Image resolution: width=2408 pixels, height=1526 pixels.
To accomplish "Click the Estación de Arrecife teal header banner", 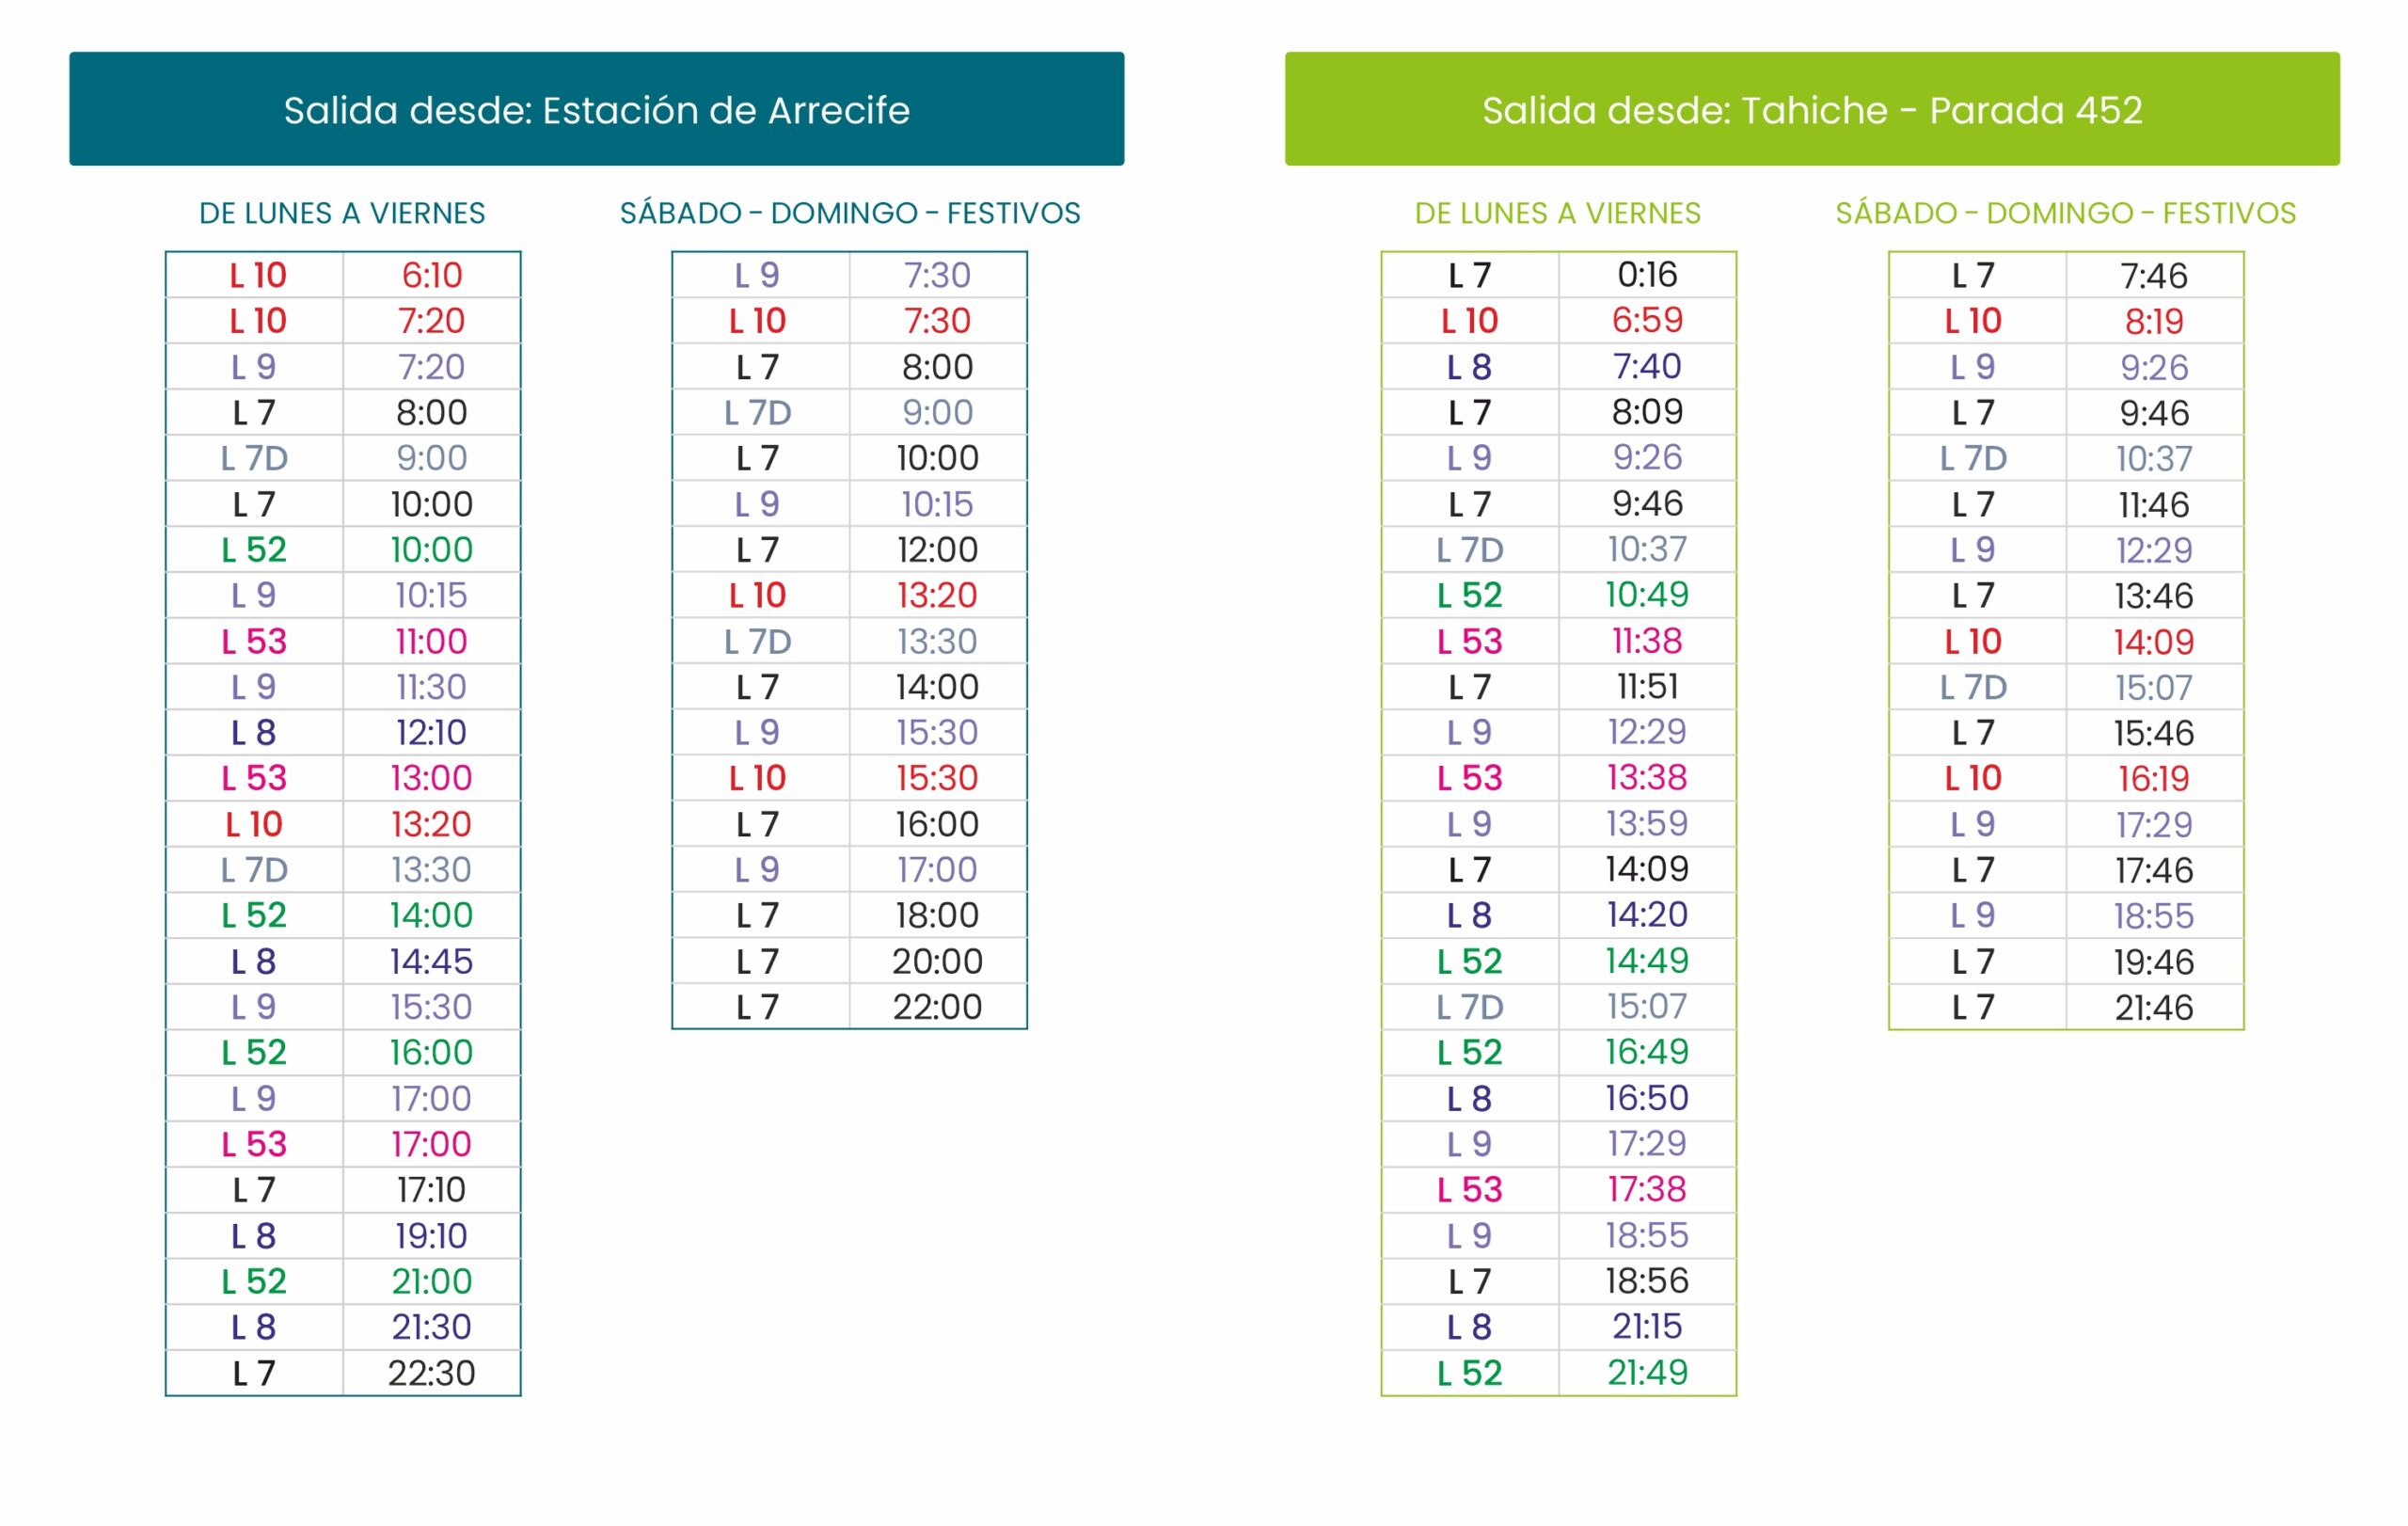I will (x=596, y=109).
